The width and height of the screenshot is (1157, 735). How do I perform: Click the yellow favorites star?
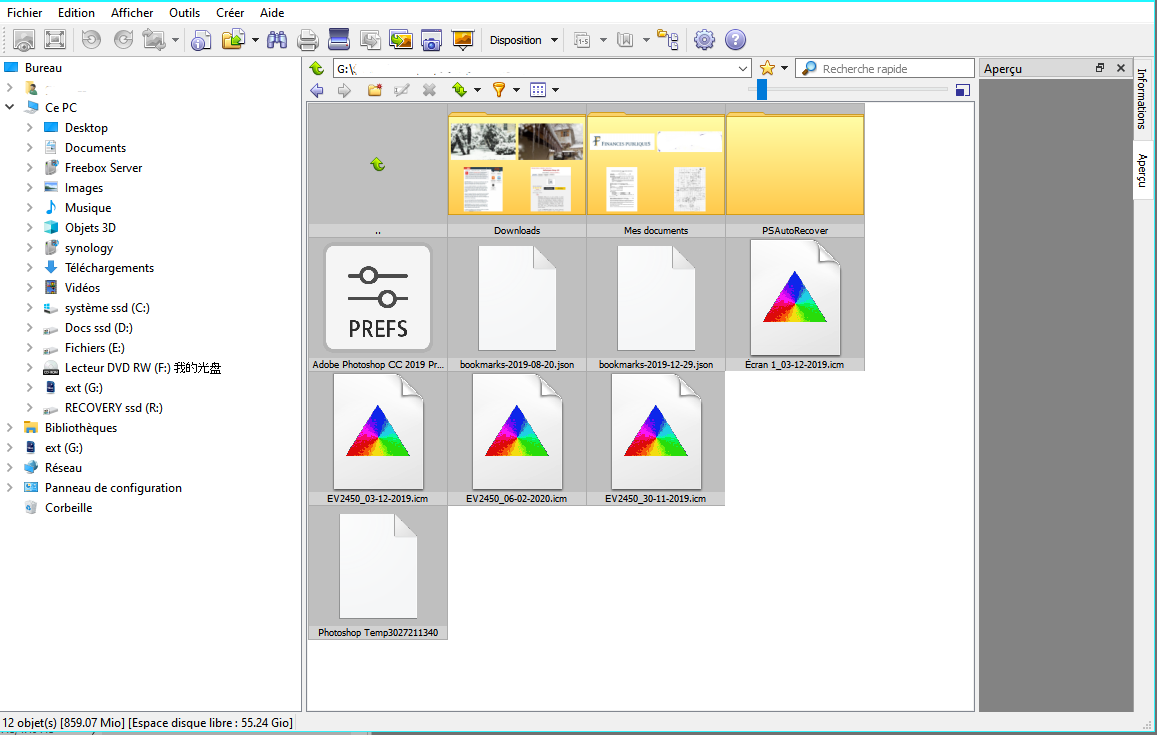click(767, 68)
